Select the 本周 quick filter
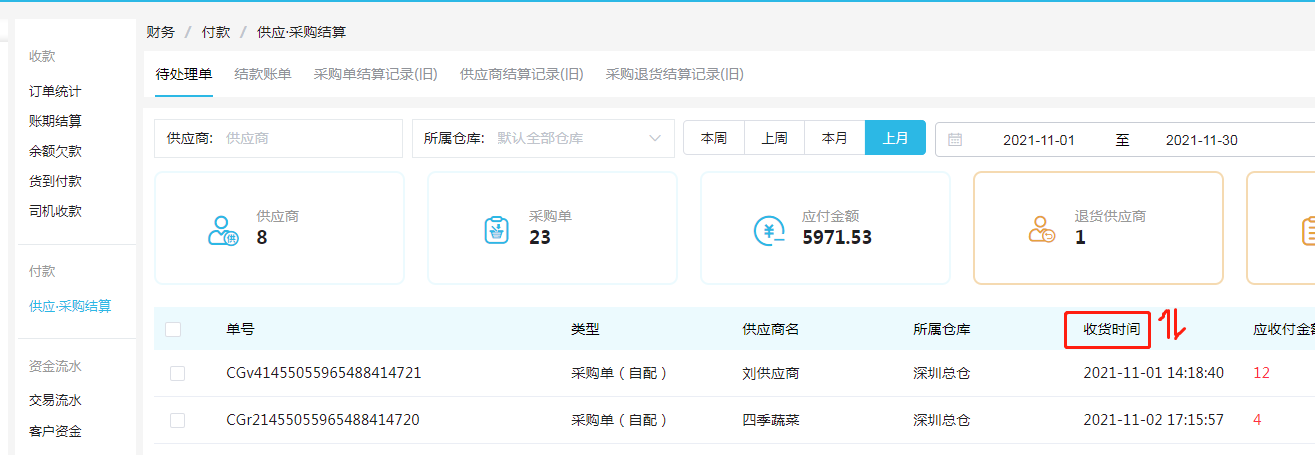The height and width of the screenshot is (455, 1315). [x=714, y=138]
